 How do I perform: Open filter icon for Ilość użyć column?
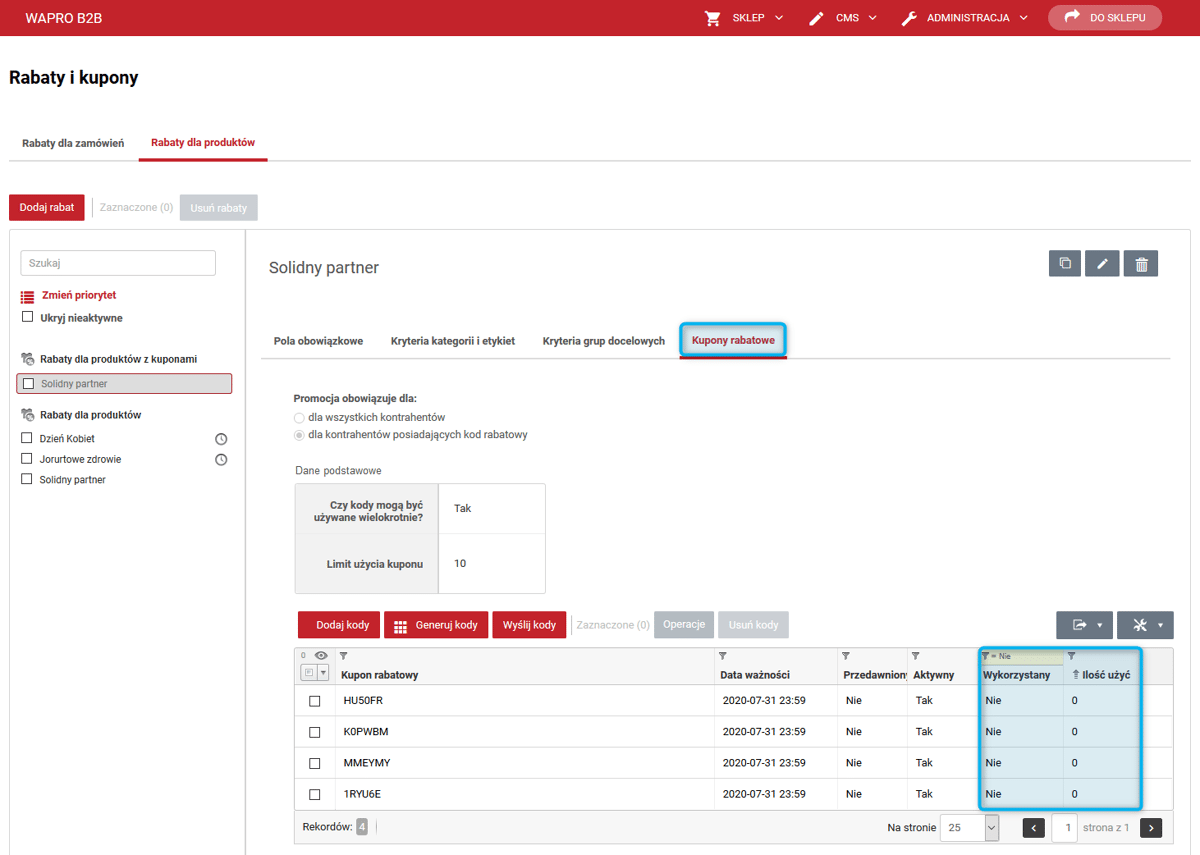tap(1071, 656)
